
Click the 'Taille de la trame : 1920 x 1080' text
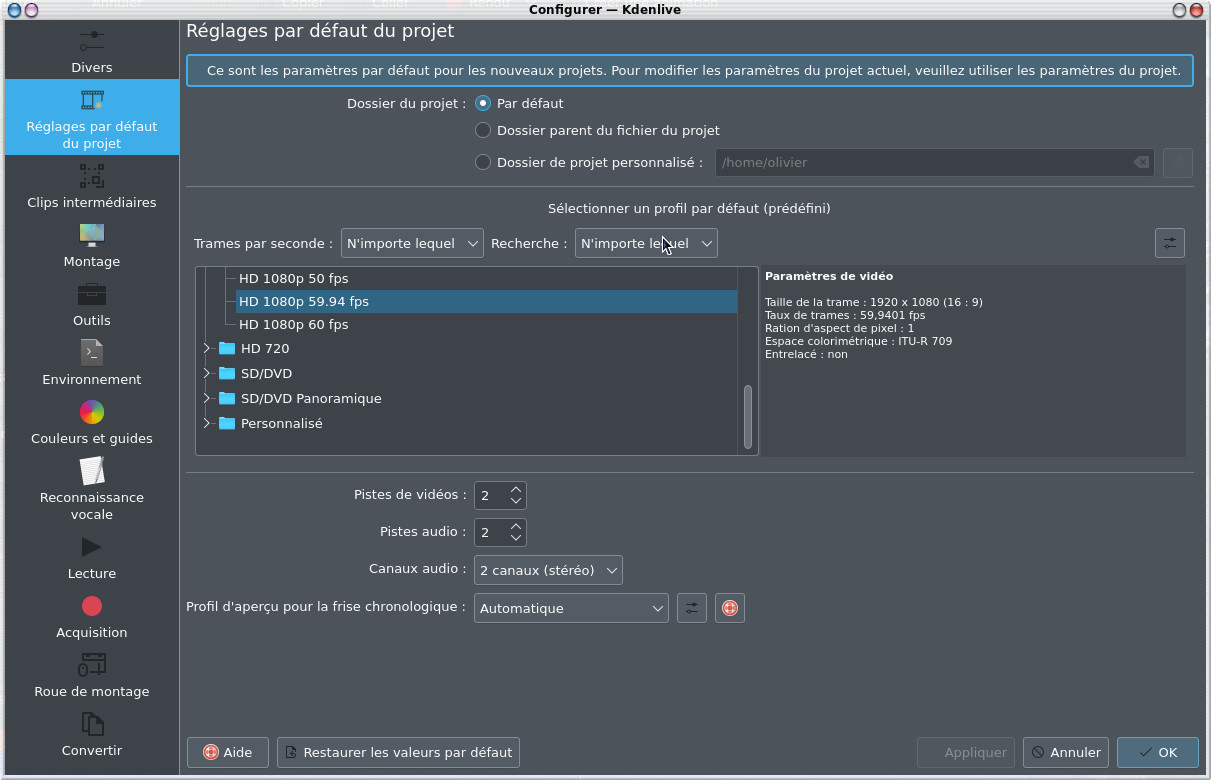coord(874,302)
